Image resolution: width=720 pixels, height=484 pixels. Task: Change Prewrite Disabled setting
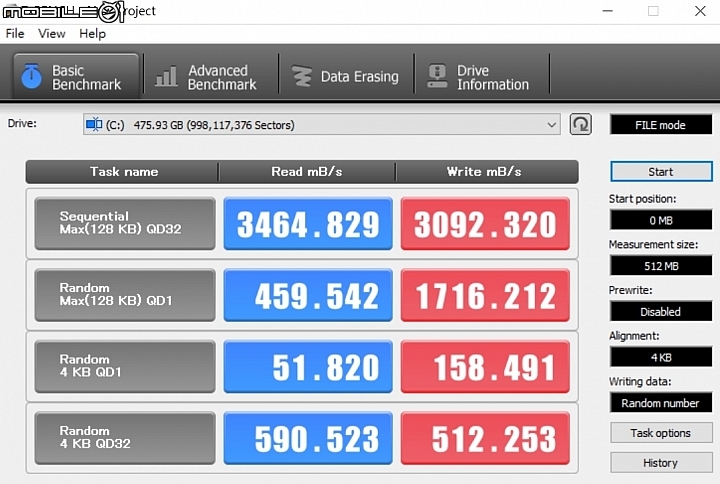(x=661, y=311)
